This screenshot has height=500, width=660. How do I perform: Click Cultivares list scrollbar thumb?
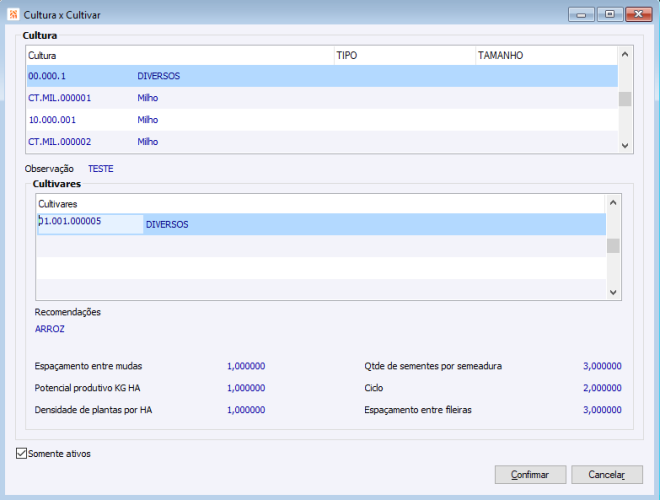coord(613,246)
